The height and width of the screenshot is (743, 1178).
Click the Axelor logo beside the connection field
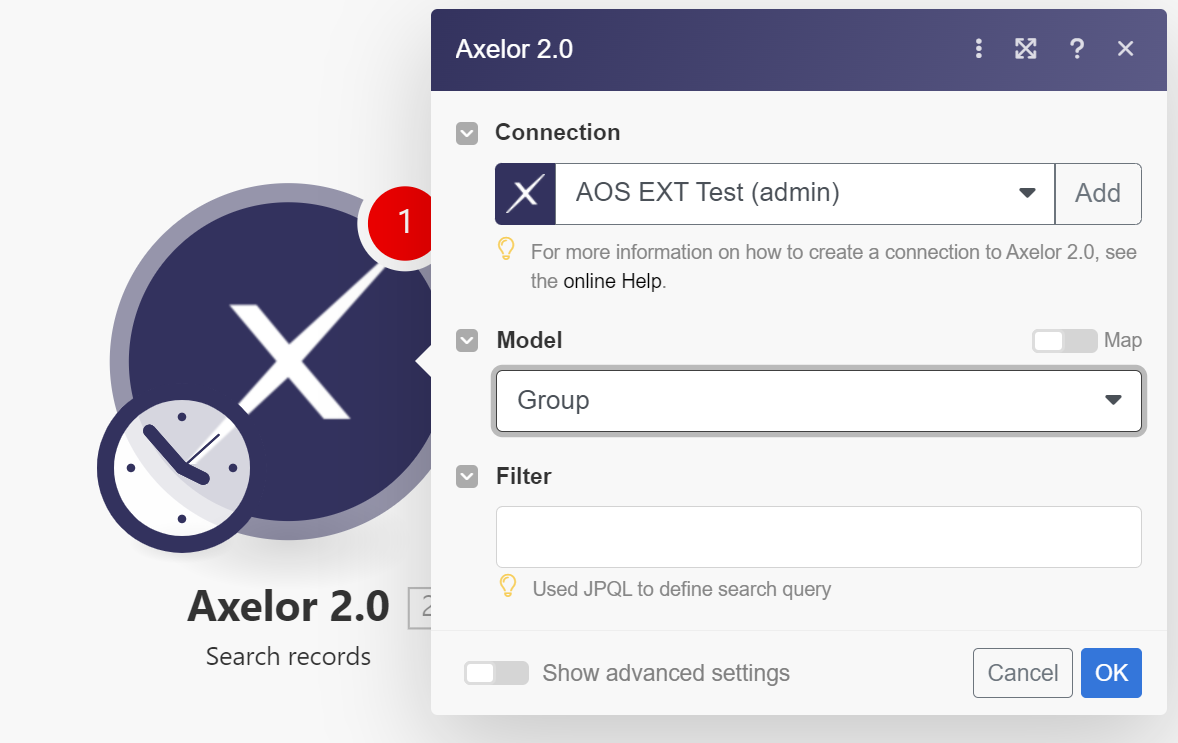(x=525, y=194)
